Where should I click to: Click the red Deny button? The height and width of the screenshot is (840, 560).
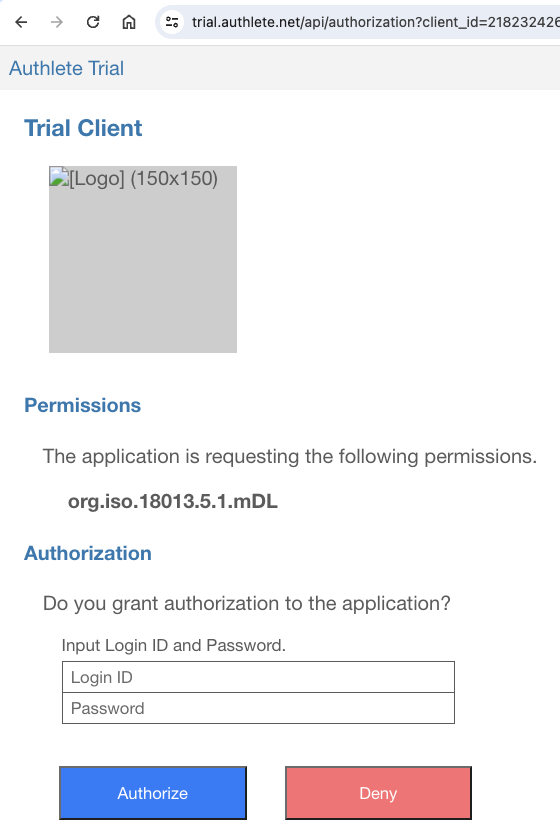pyautogui.click(x=378, y=793)
